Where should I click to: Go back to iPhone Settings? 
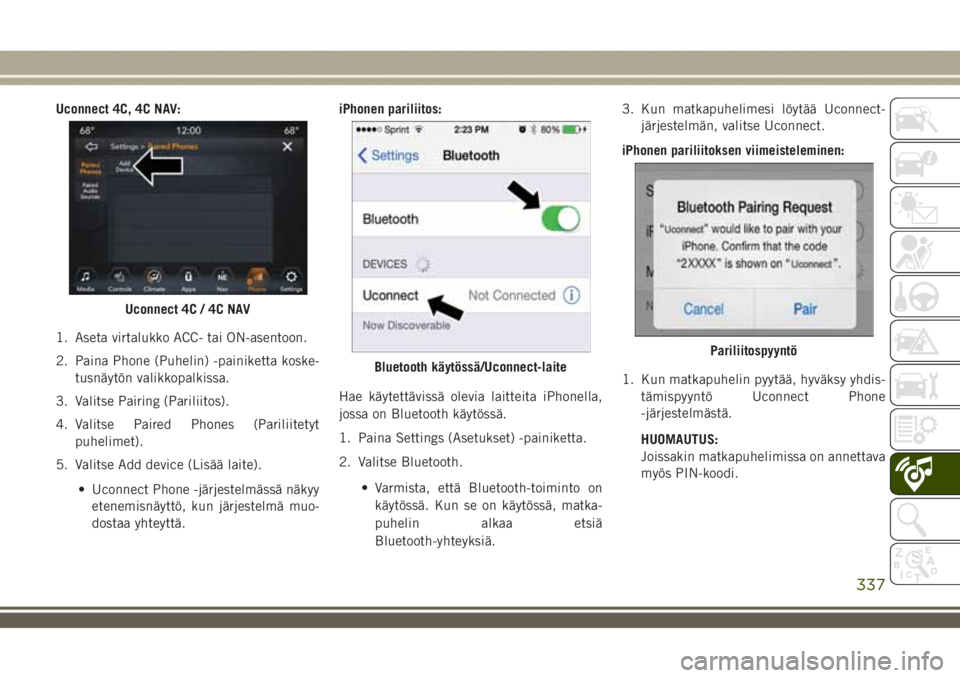coord(388,156)
